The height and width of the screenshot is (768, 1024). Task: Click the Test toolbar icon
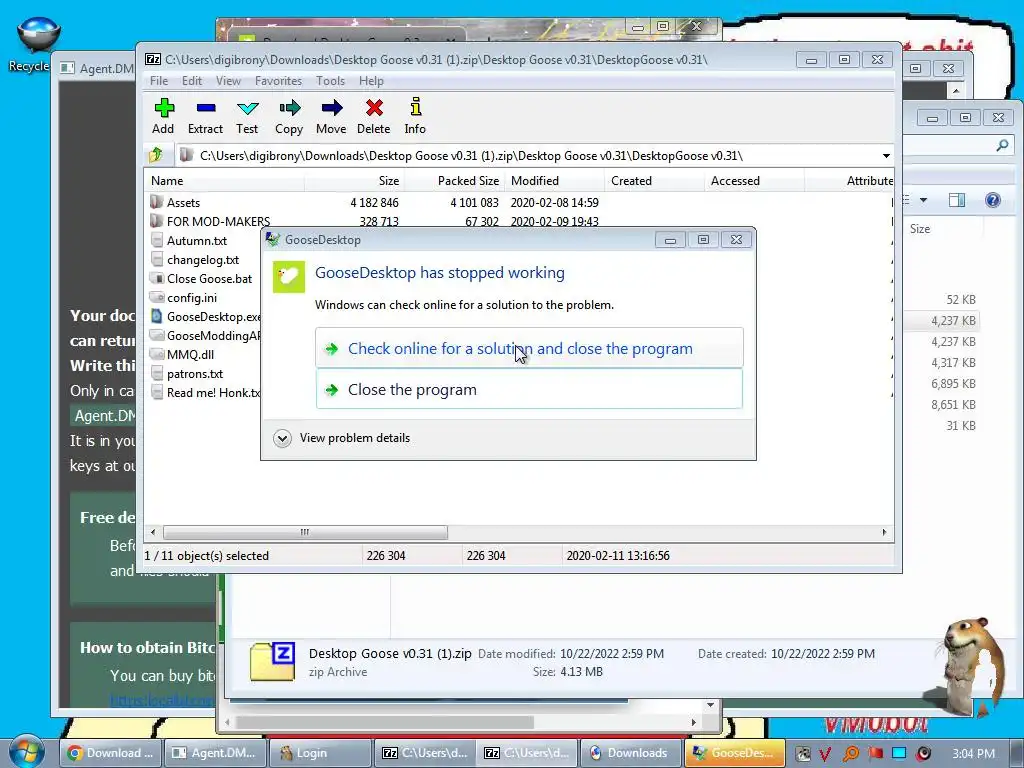click(x=247, y=116)
